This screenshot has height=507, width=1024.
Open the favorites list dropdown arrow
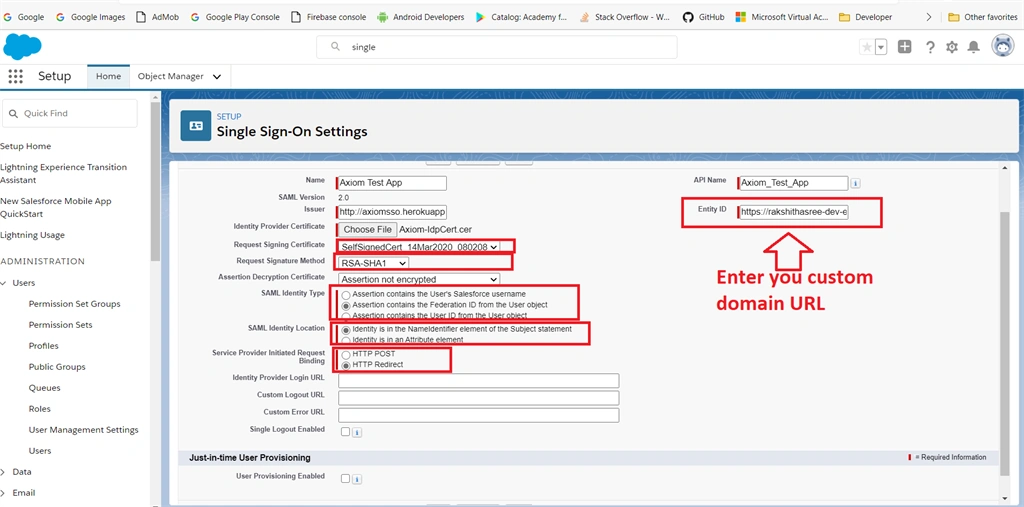(881, 47)
